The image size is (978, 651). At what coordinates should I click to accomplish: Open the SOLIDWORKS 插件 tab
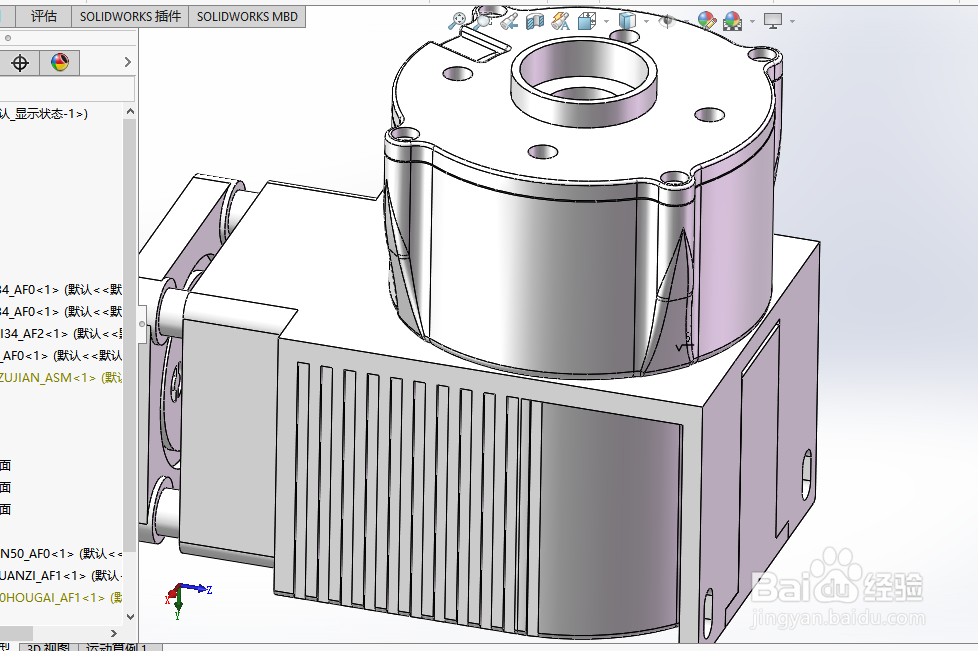click(x=130, y=16)
